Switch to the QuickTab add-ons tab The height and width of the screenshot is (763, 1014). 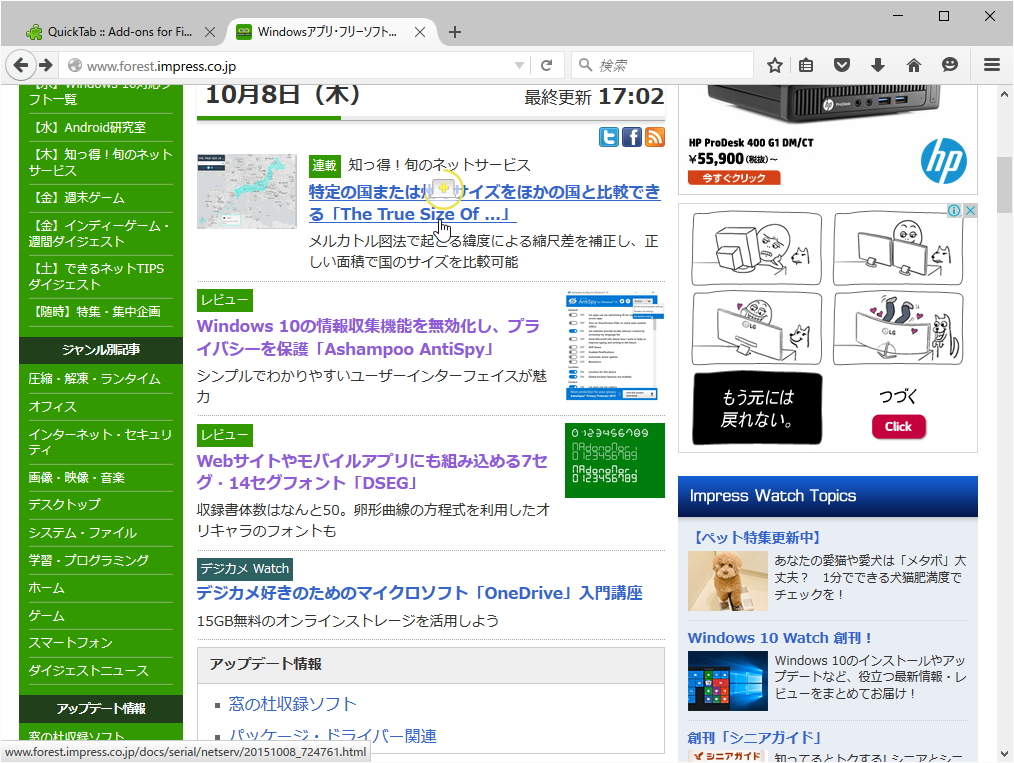point(110,31)
